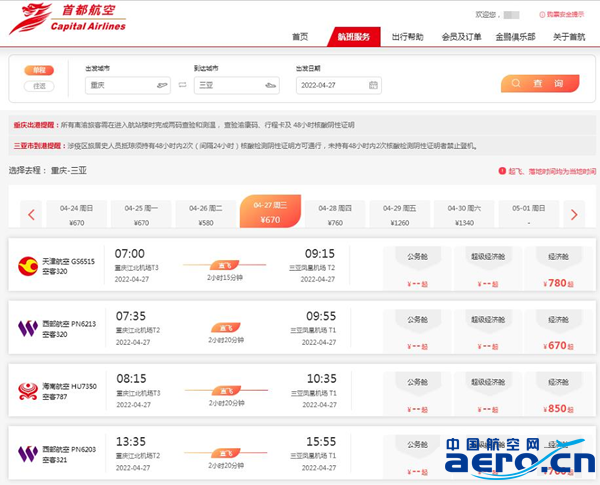Swap departure and arrival cities icon
Viewport: 600px width, 485px height.
point(183,85)
